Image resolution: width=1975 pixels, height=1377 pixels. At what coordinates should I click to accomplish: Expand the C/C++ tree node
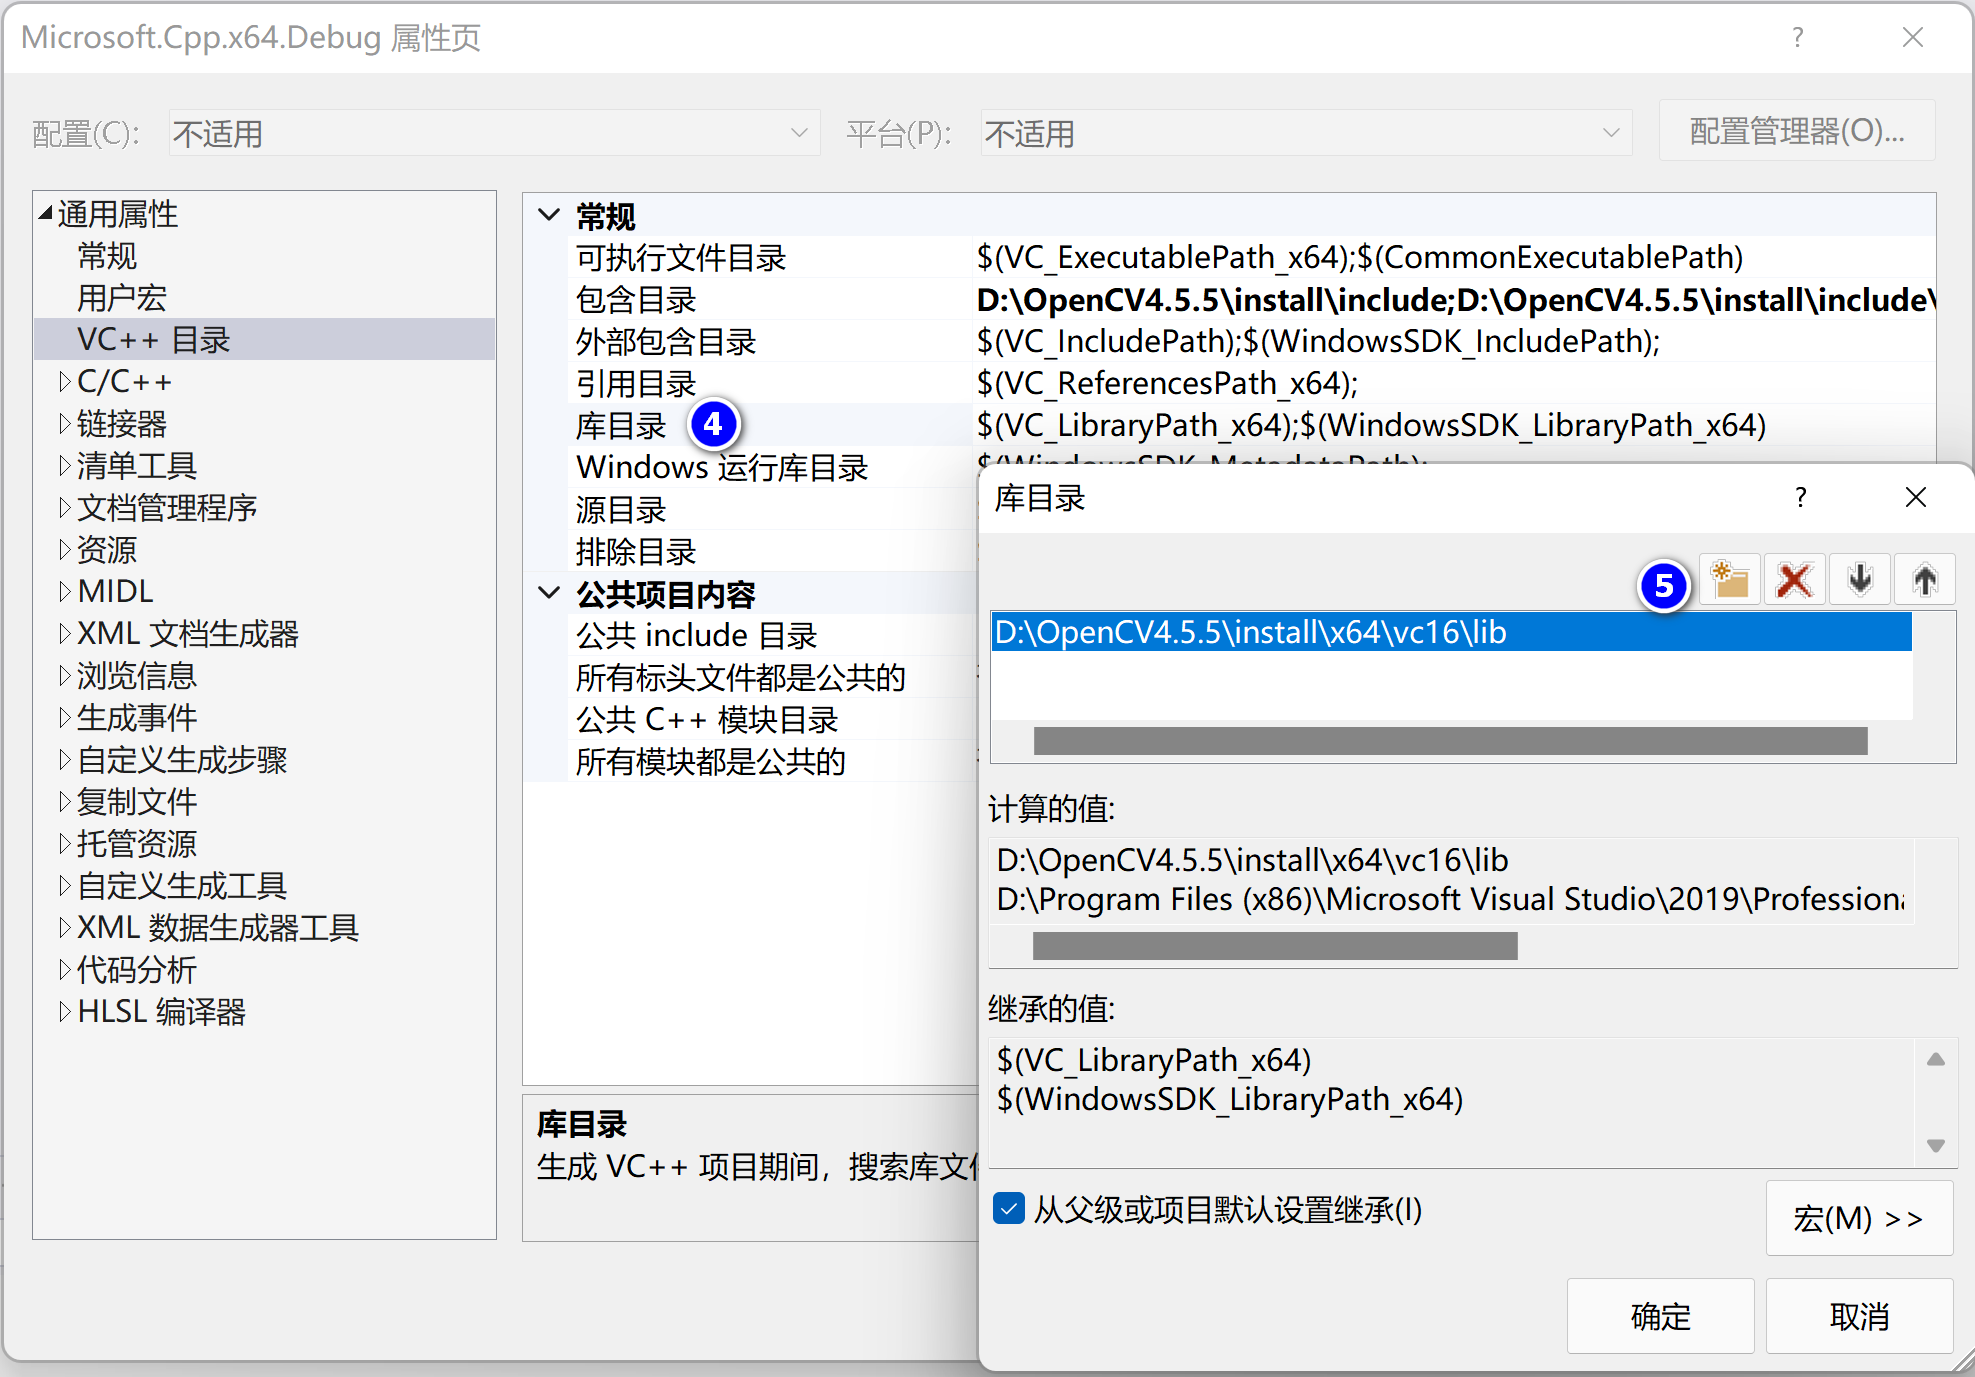66,381
